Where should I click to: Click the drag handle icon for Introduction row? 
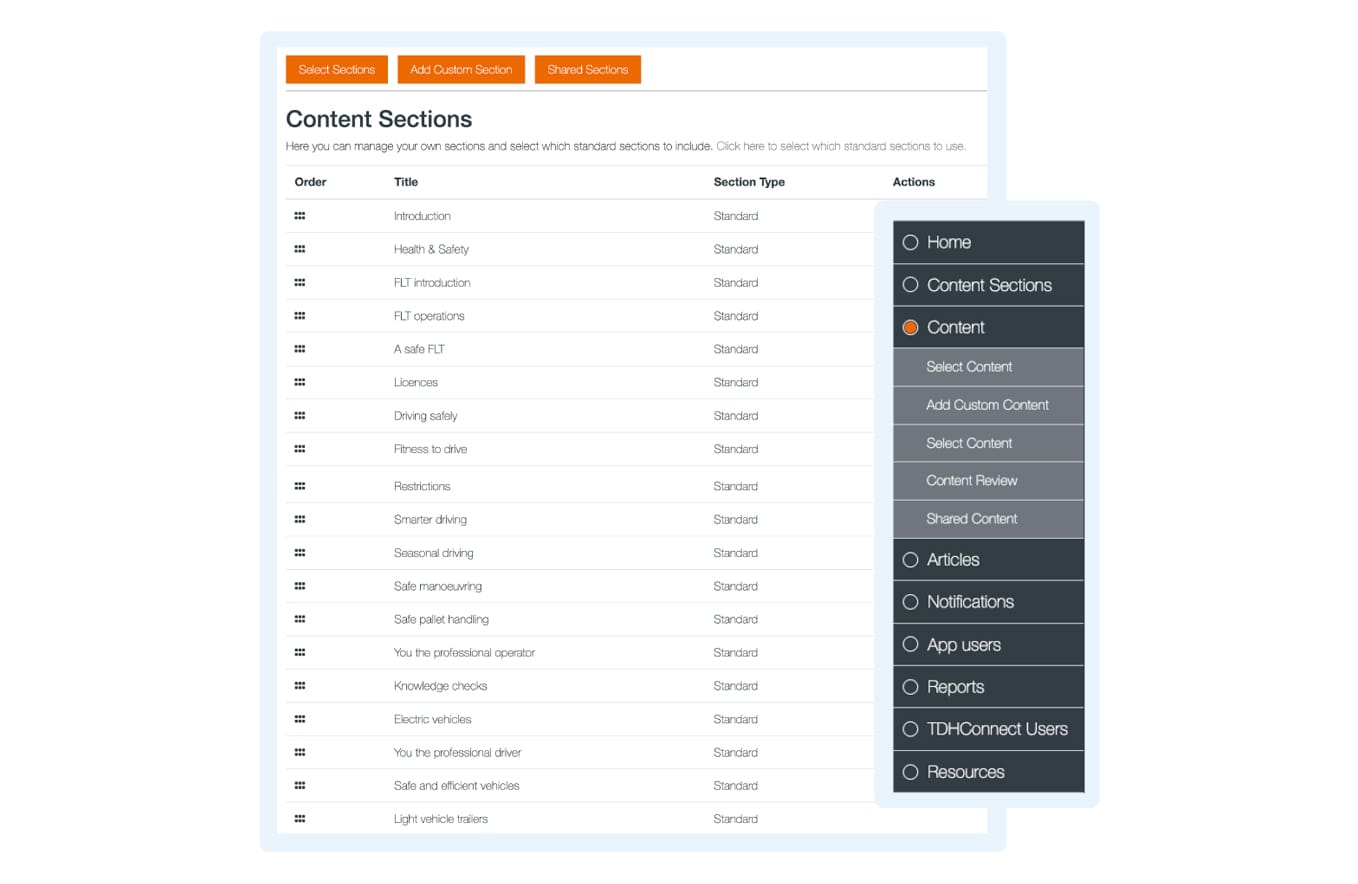click(x=300, y=216)
